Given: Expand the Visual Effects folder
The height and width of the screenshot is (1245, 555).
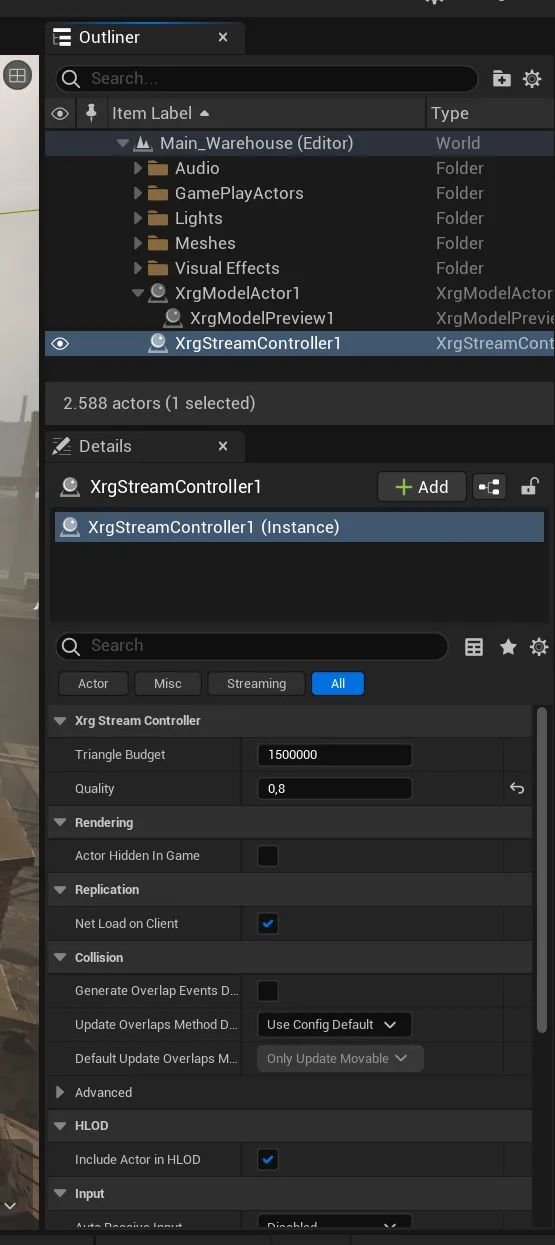Looking at the screenshot, I should point(138,268).
